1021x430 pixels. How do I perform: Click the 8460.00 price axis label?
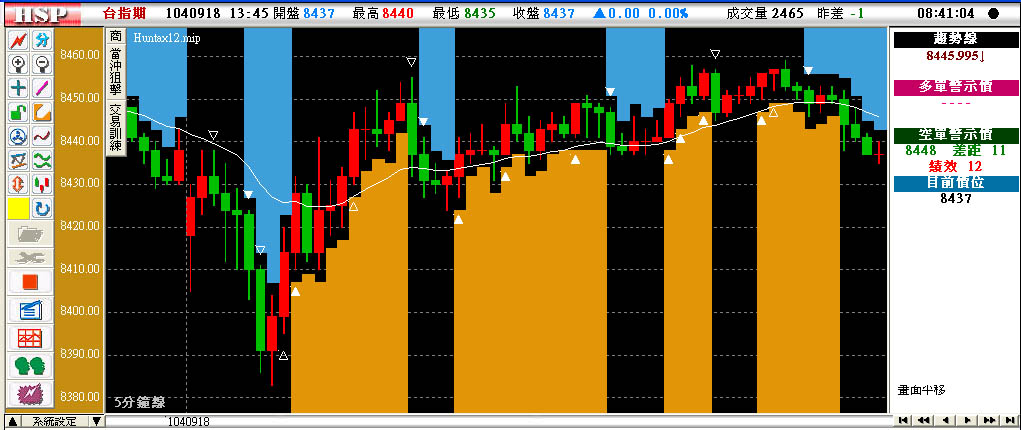tap(78, 55)
